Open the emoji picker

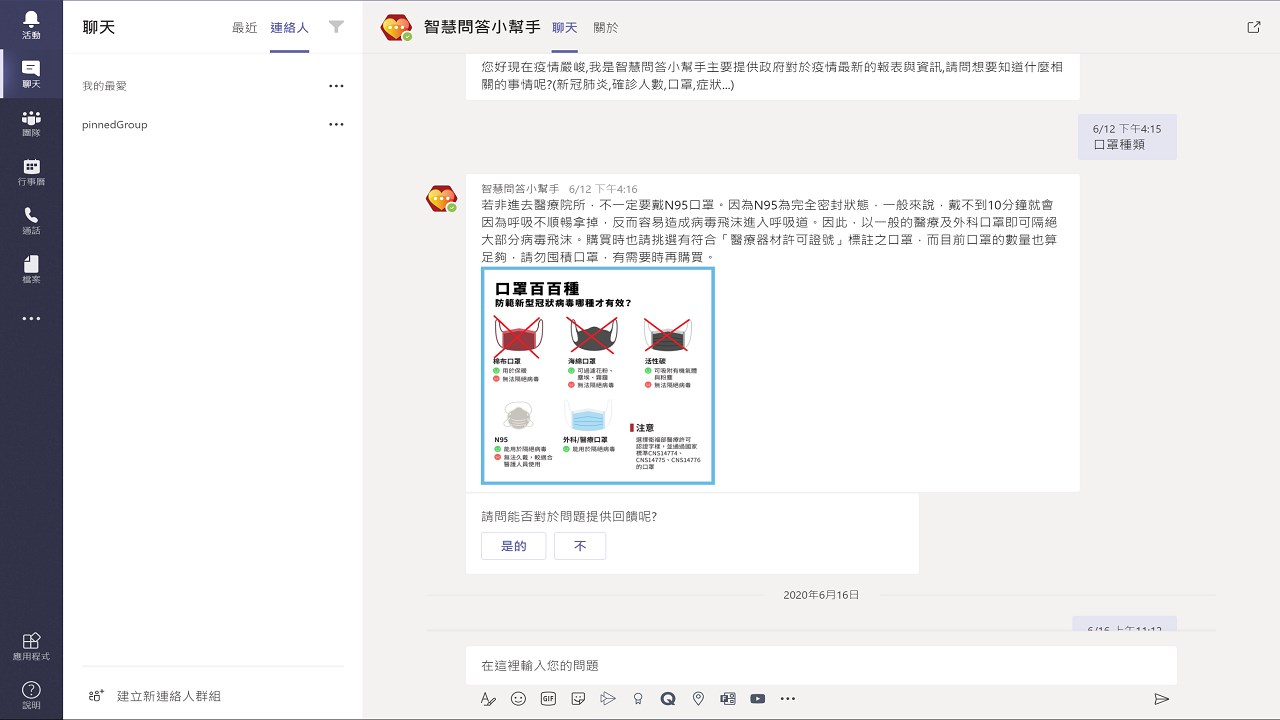518,699
